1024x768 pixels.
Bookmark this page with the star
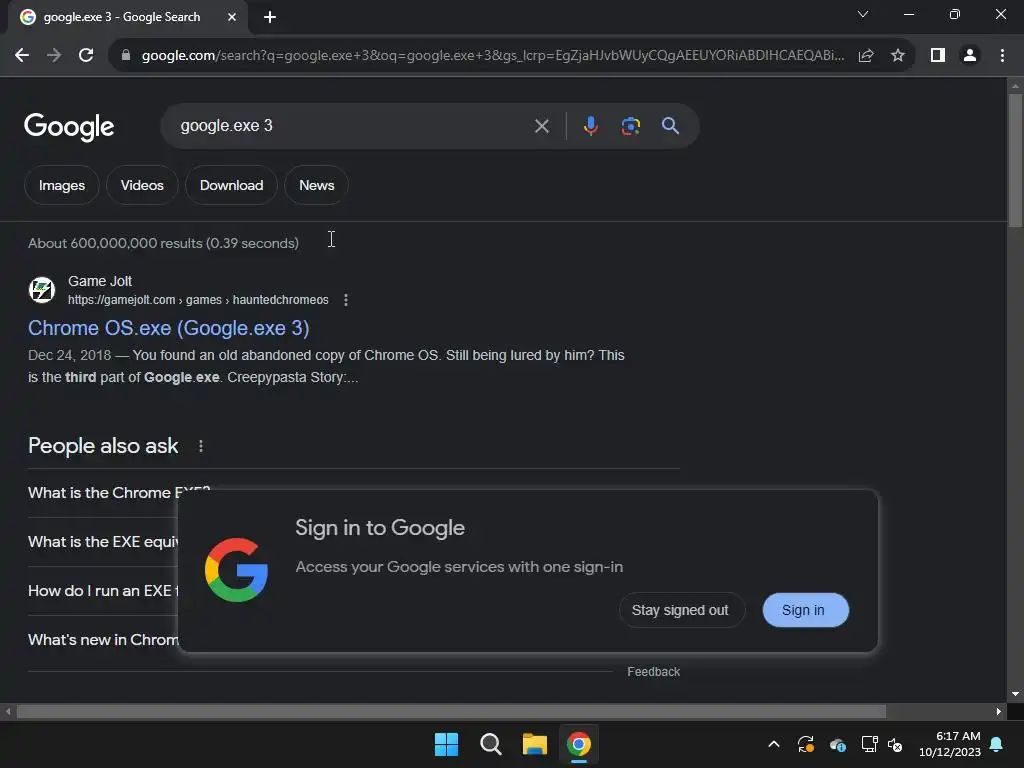[x=898, y=56]
